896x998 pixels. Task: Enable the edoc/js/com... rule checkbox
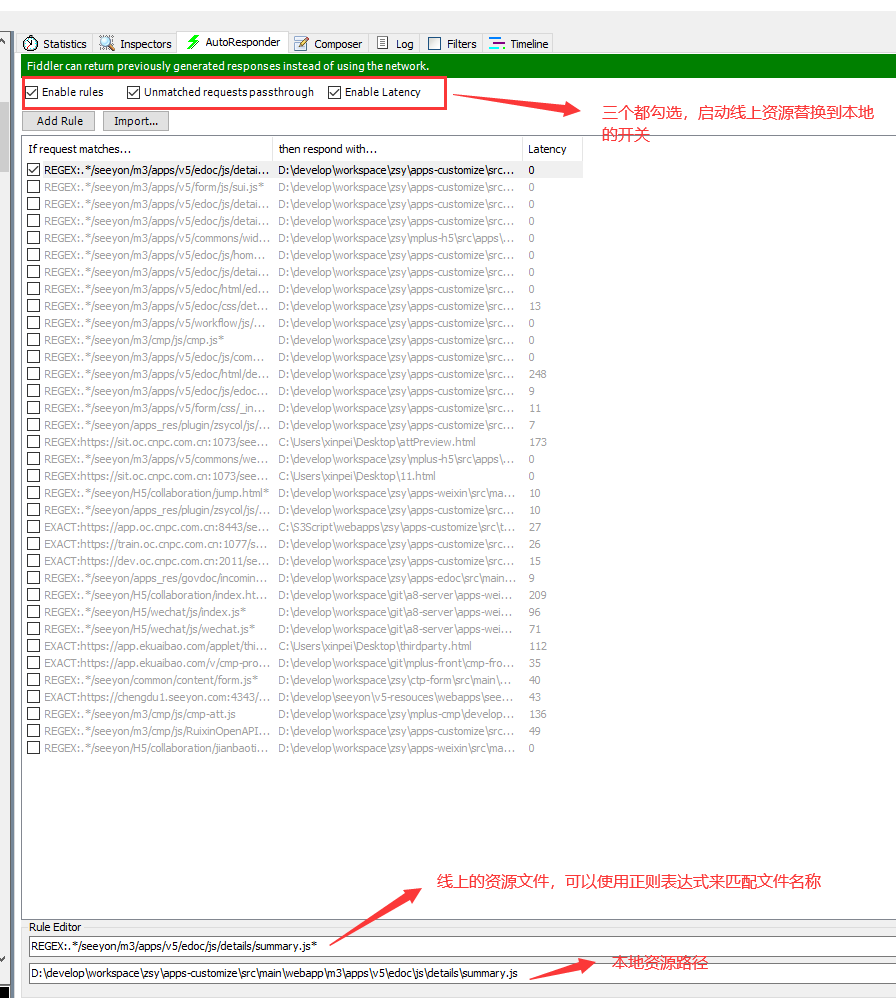point(34,357)
